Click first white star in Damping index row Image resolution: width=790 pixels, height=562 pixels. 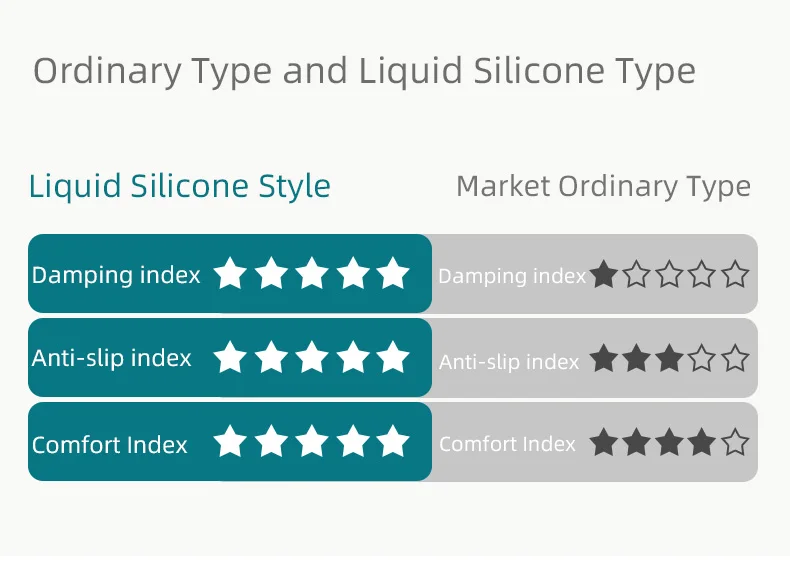(230, 273)
